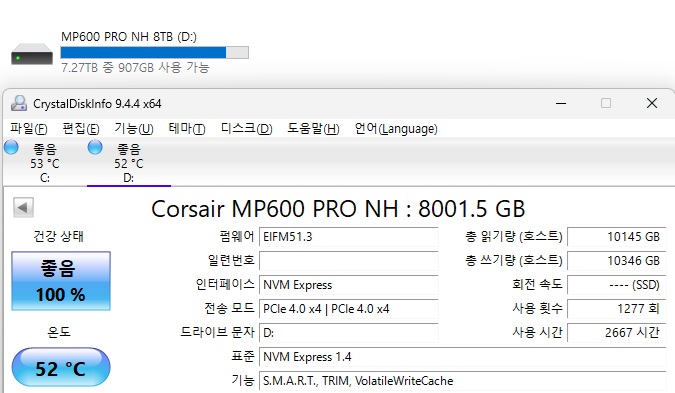Click the 좋음 100 % health status button
Viewport: 675px width, 393px height.
point(61,281)
